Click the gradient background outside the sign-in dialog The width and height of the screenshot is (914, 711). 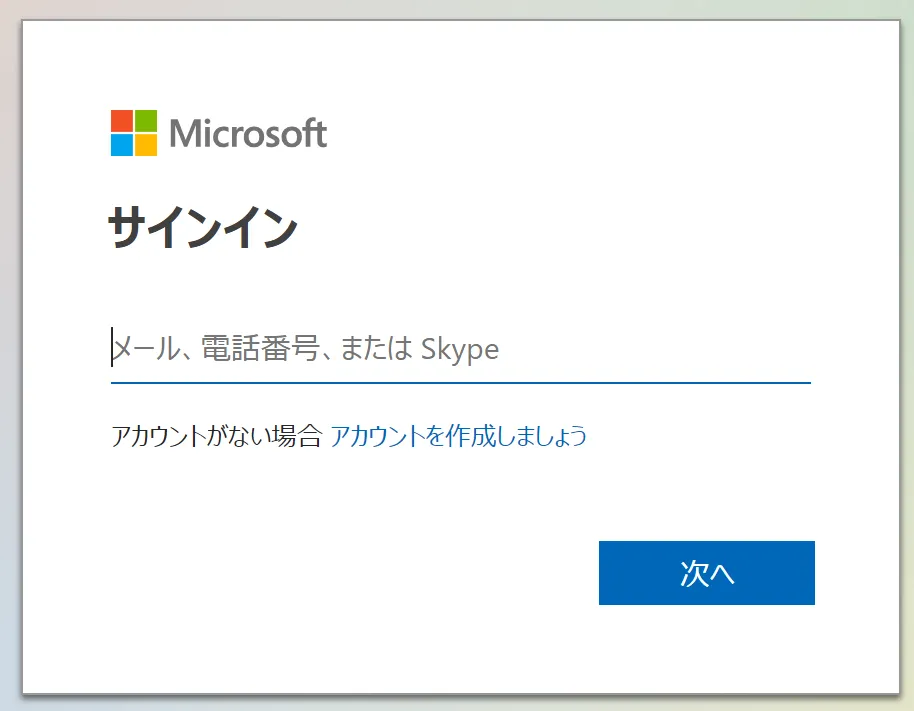point(906,350)
